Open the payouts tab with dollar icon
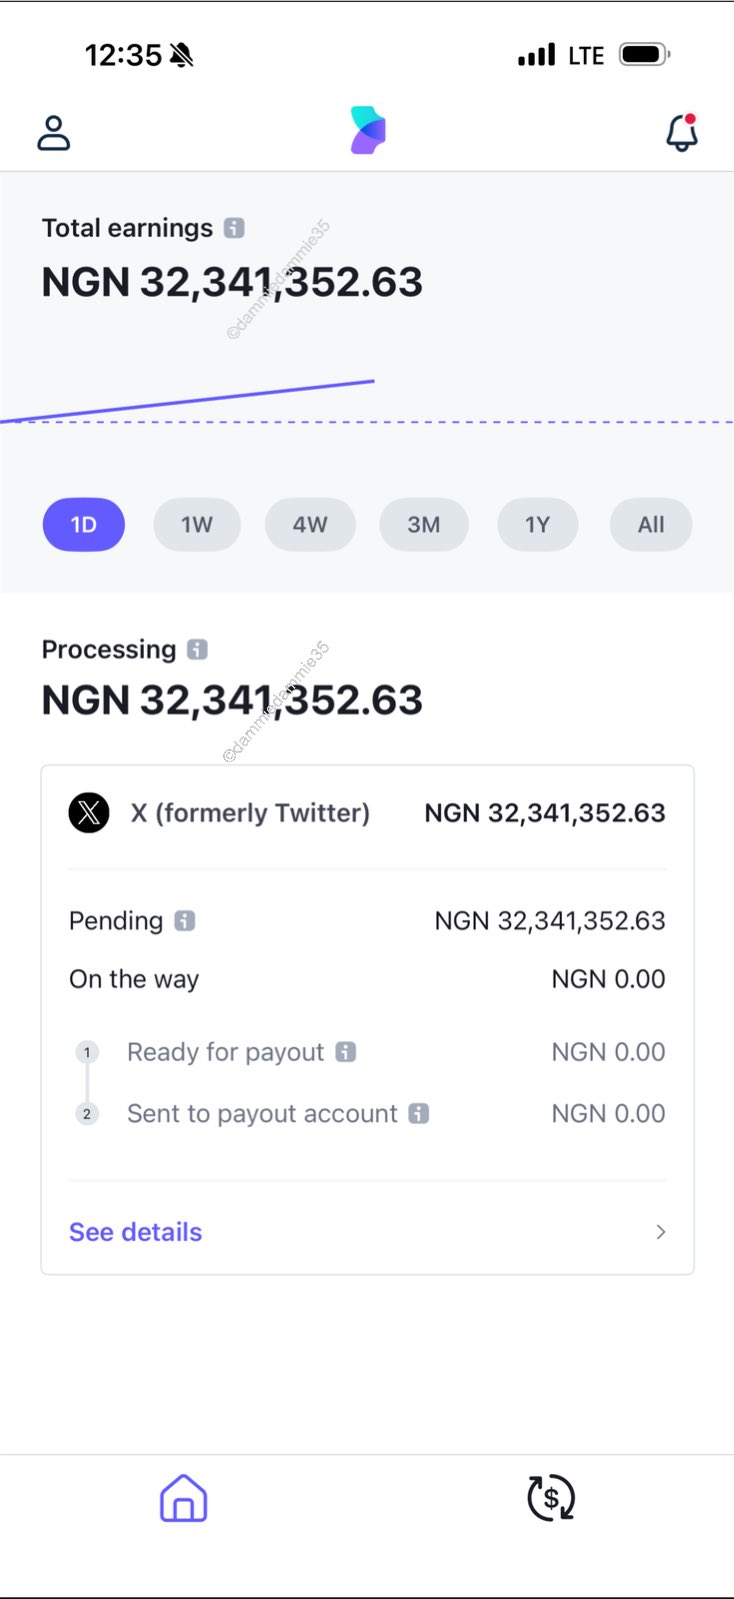This screenshot has width=734, height=1599. tap(551, 1498)
